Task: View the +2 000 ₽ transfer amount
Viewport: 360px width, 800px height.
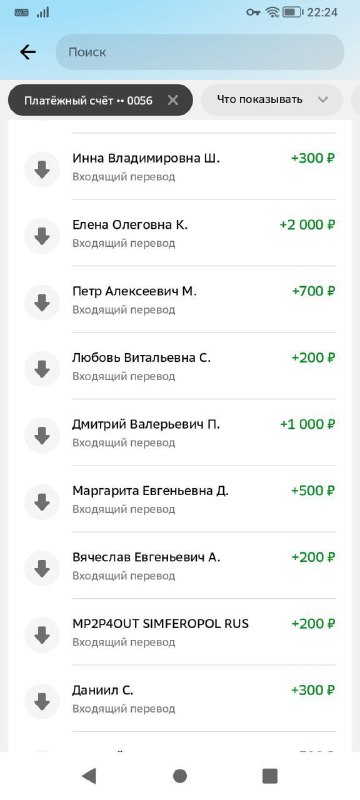Action: (x=307, y=224)
